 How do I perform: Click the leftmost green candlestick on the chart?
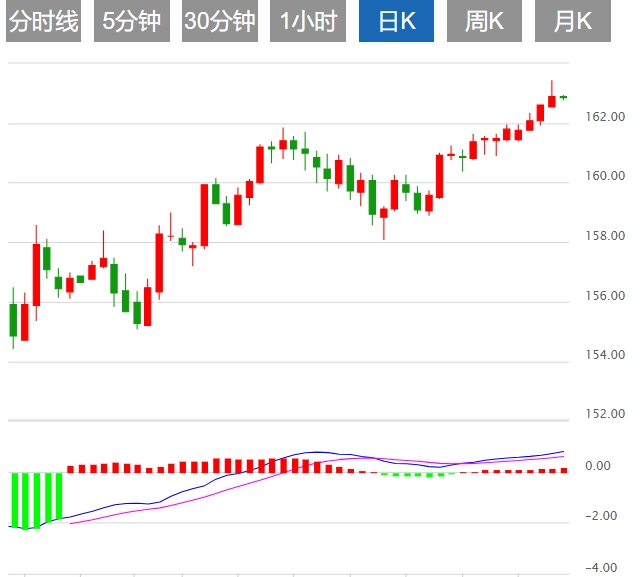14,320
